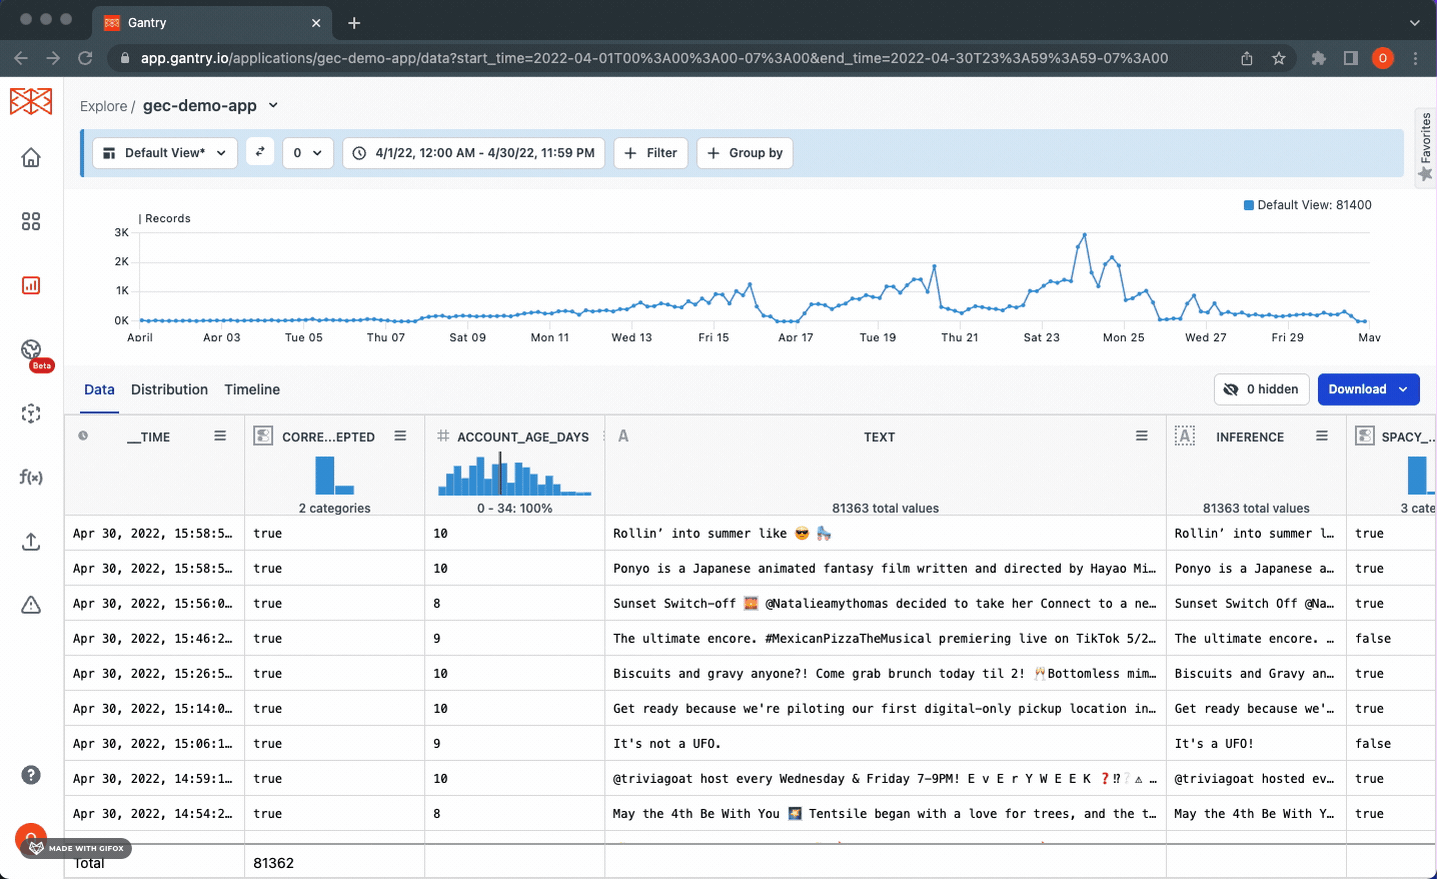Image resolution: width=1437 pixels, height=879 pixels.
Task: Switch to the Data tab
Action: tap(99, 389)
